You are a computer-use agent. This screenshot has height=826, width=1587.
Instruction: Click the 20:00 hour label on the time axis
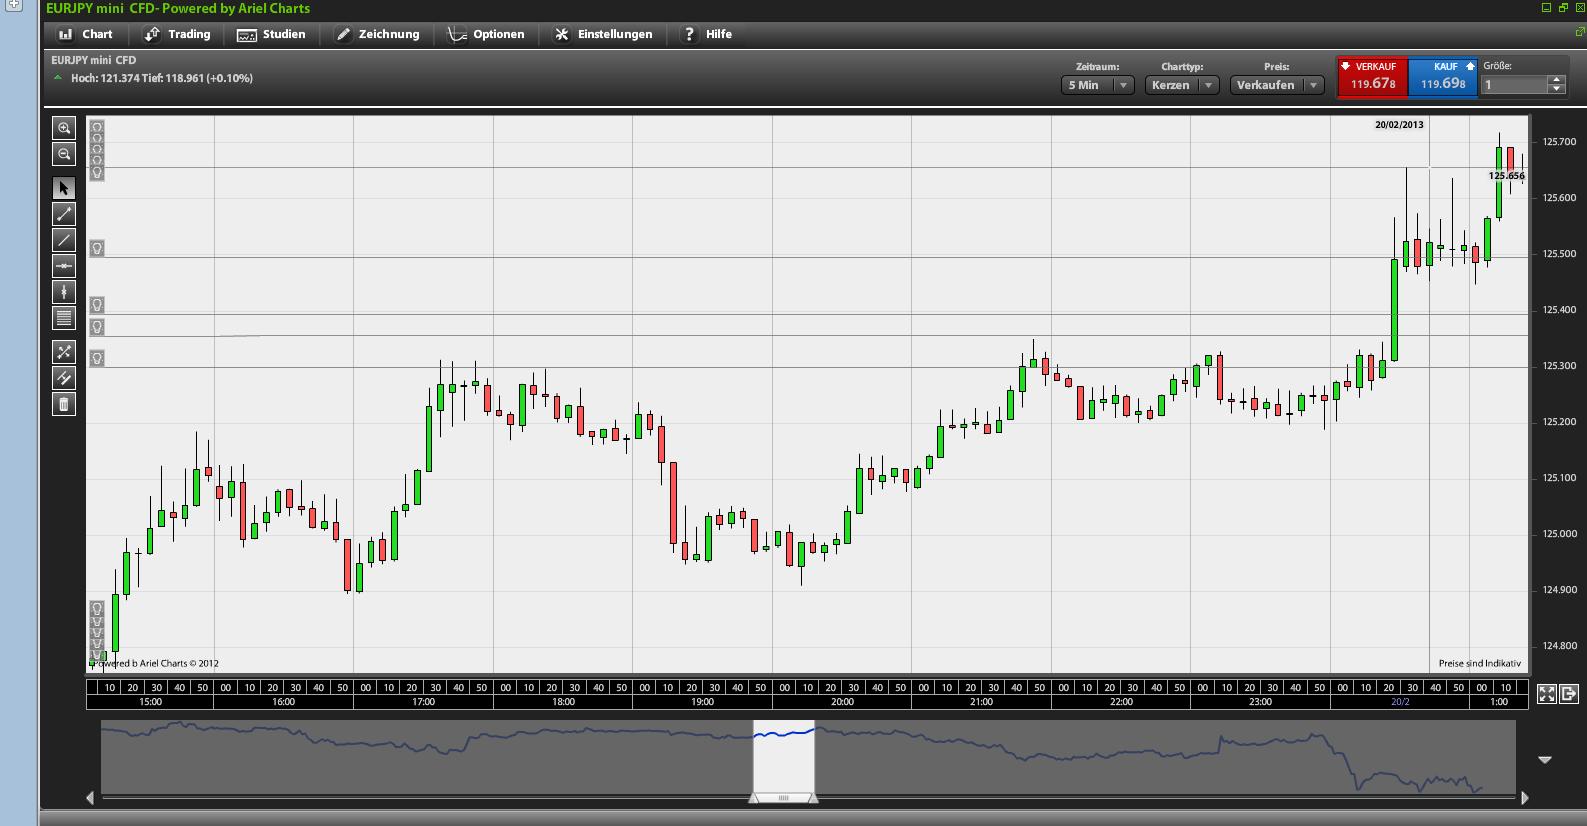coord(842,702)
